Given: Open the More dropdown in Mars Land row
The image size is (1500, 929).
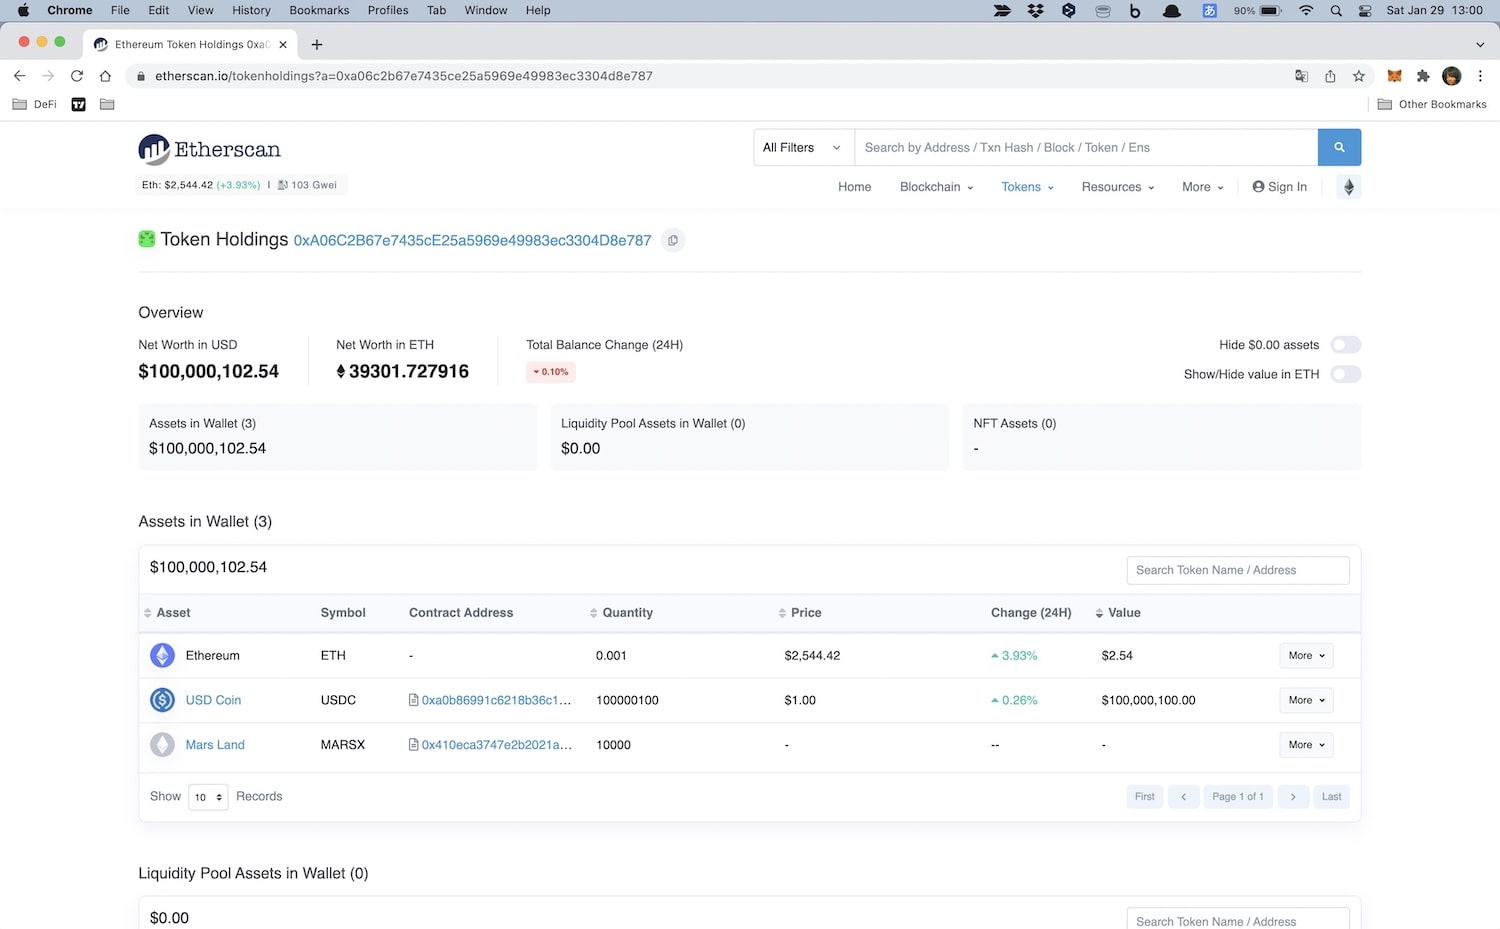Looking at the screenshot, I should (1306, 745).
